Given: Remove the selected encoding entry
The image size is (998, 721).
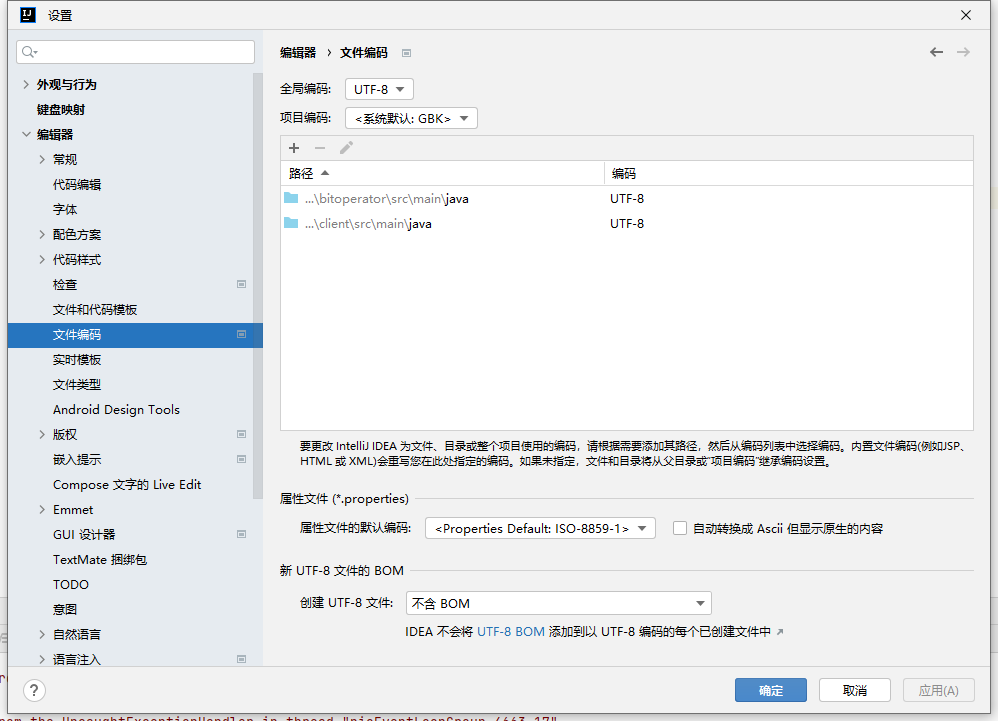Looking at the screenshot, I should point(318,148).
